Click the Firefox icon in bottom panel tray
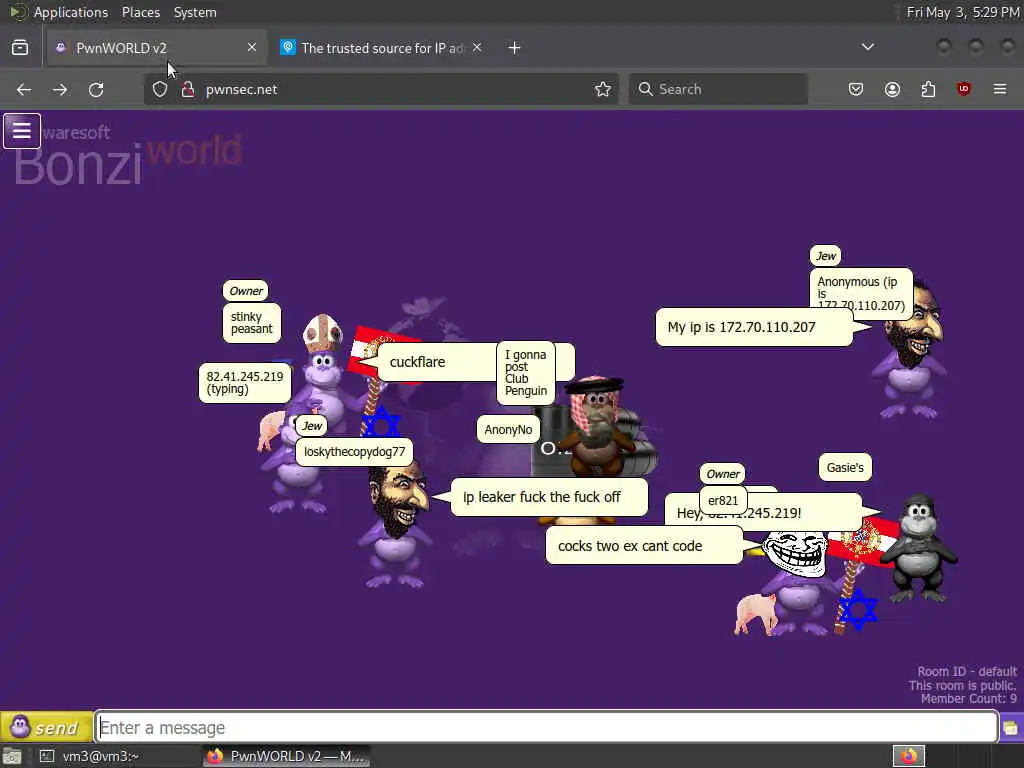The height and width of the screenshot is (768, 1024). coord(909,756)
